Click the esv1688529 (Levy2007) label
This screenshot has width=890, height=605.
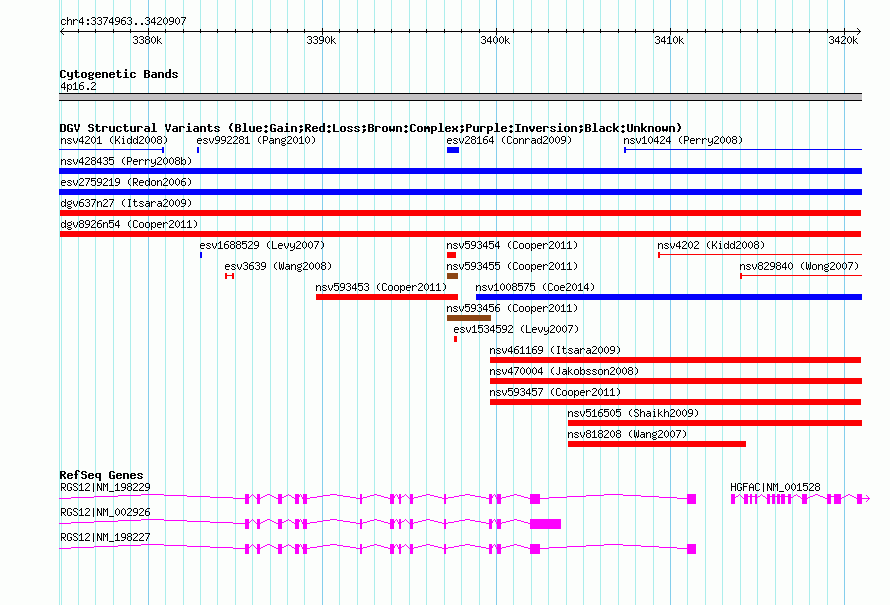pyautogui.click(x=262, y=245)
